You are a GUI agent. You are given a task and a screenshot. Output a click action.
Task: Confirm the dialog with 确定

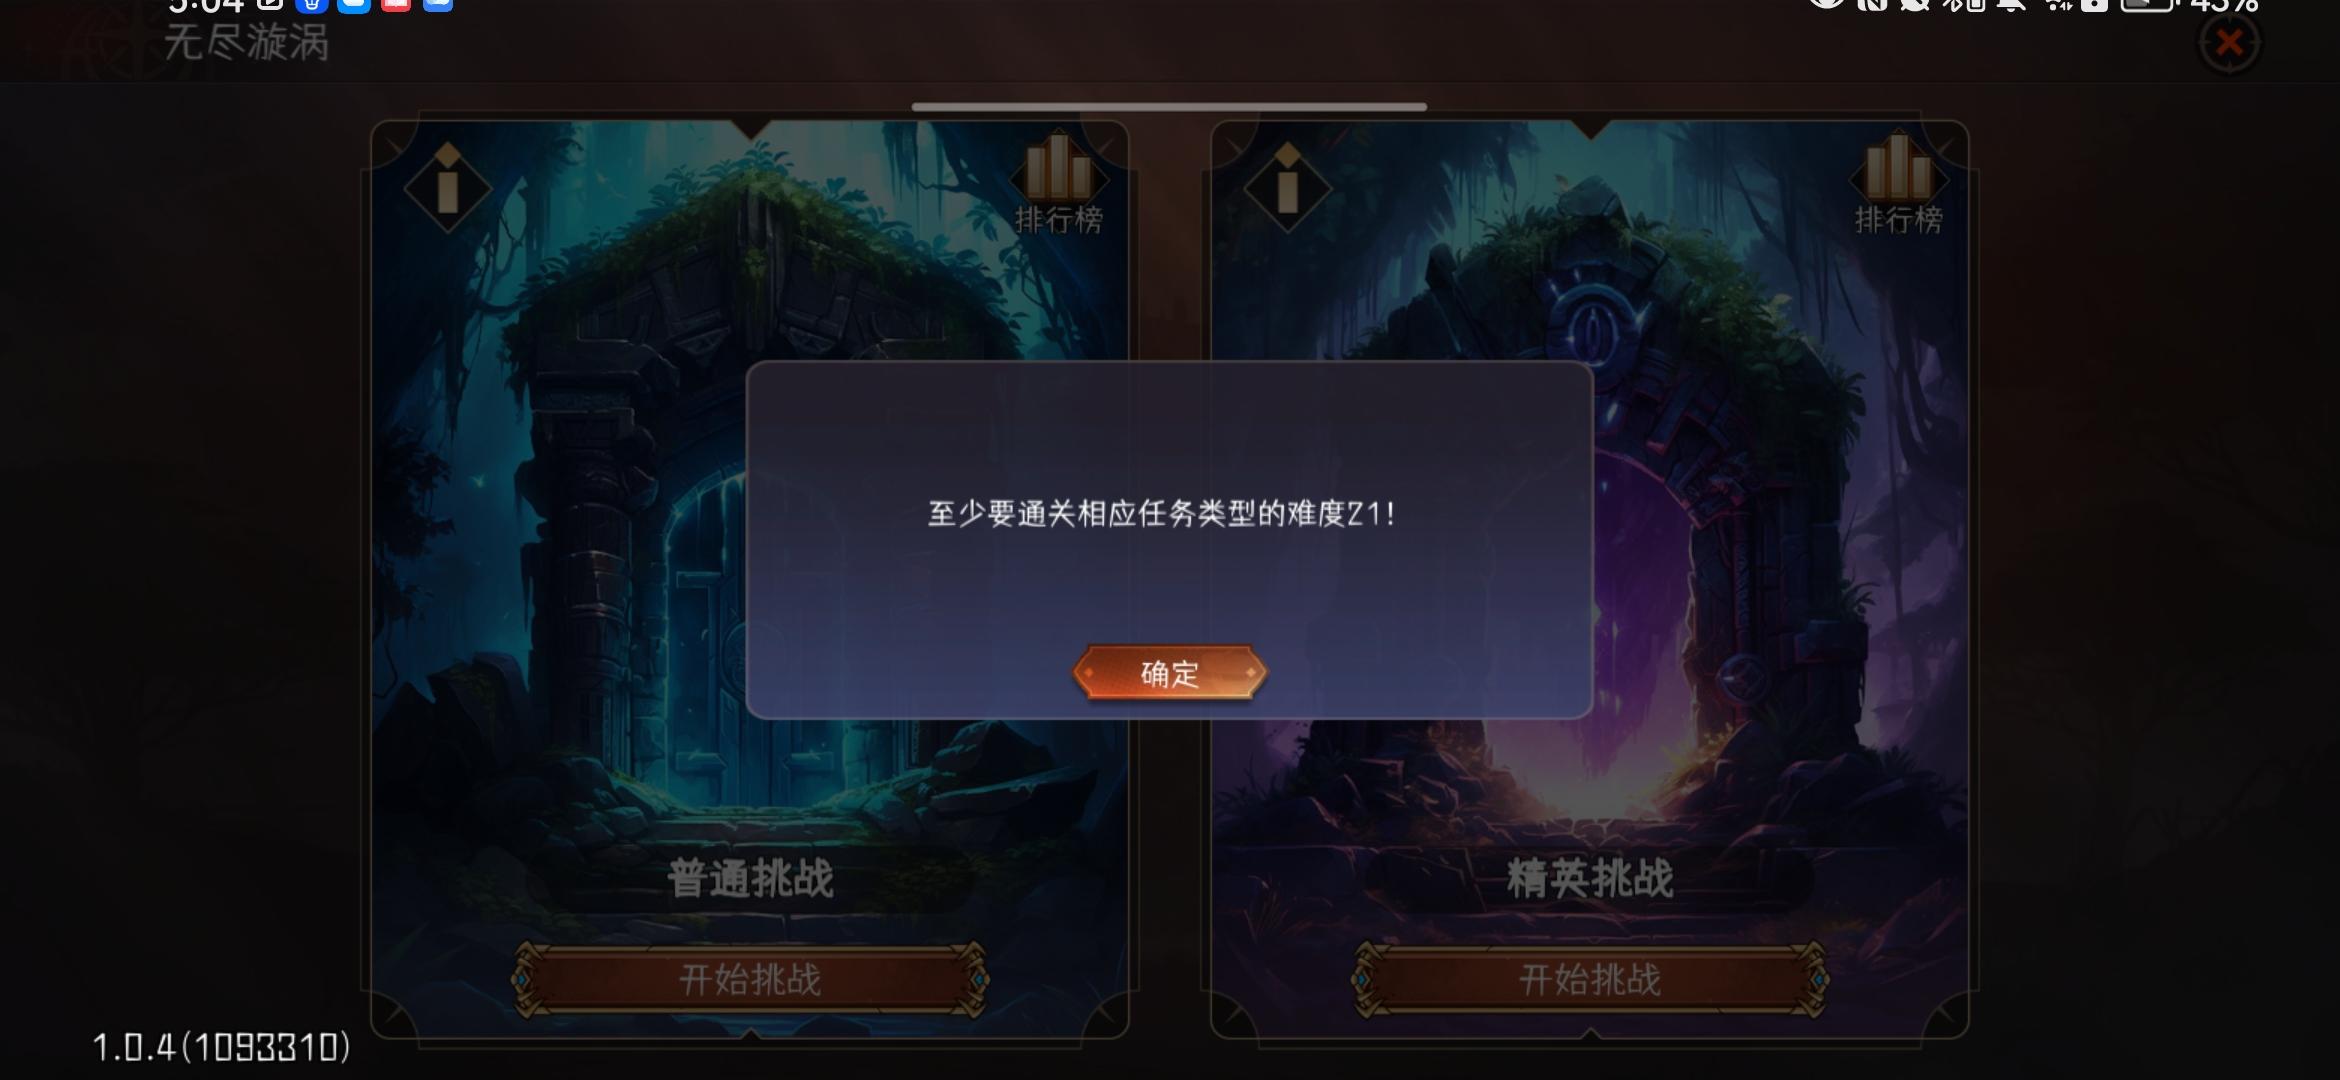1169,673
